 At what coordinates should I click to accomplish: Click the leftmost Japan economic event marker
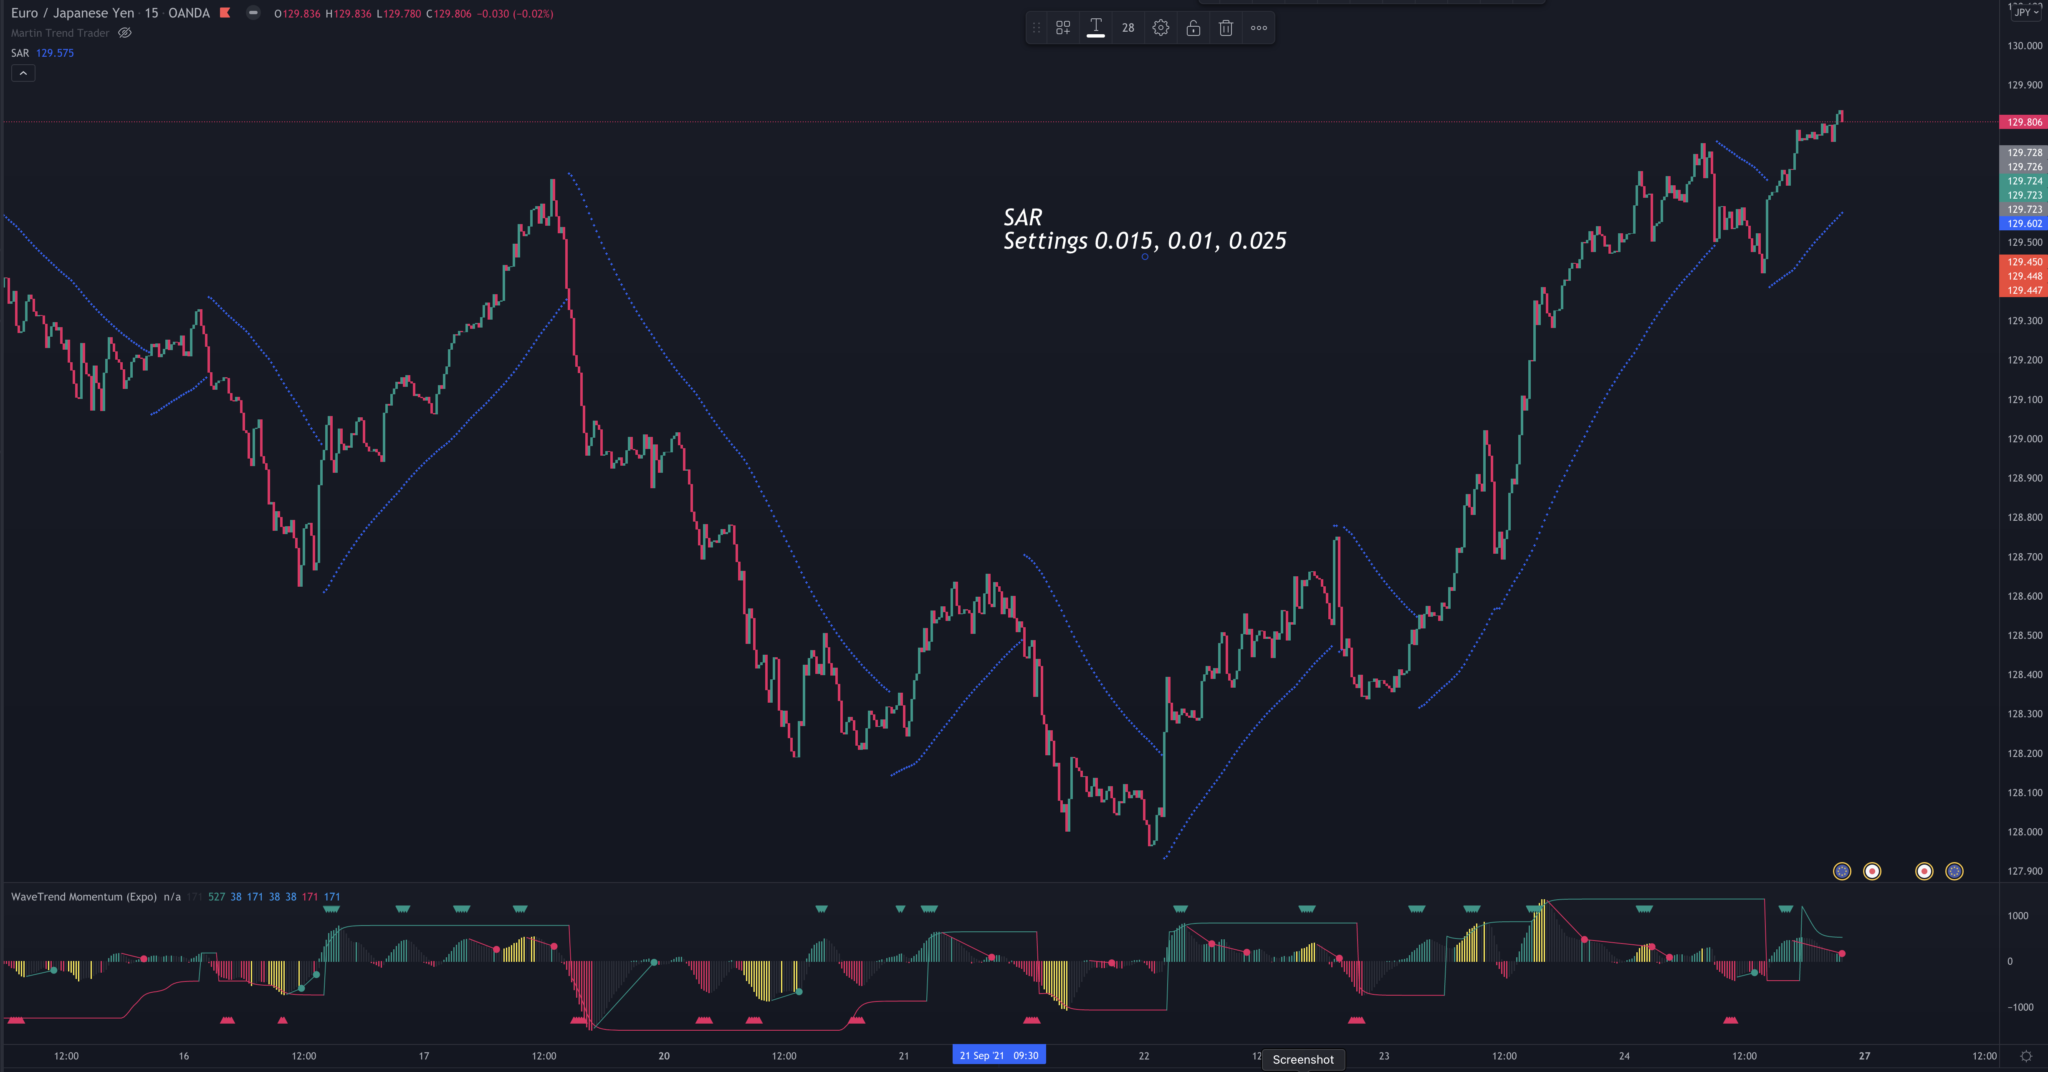click(x=1872, y=871)
